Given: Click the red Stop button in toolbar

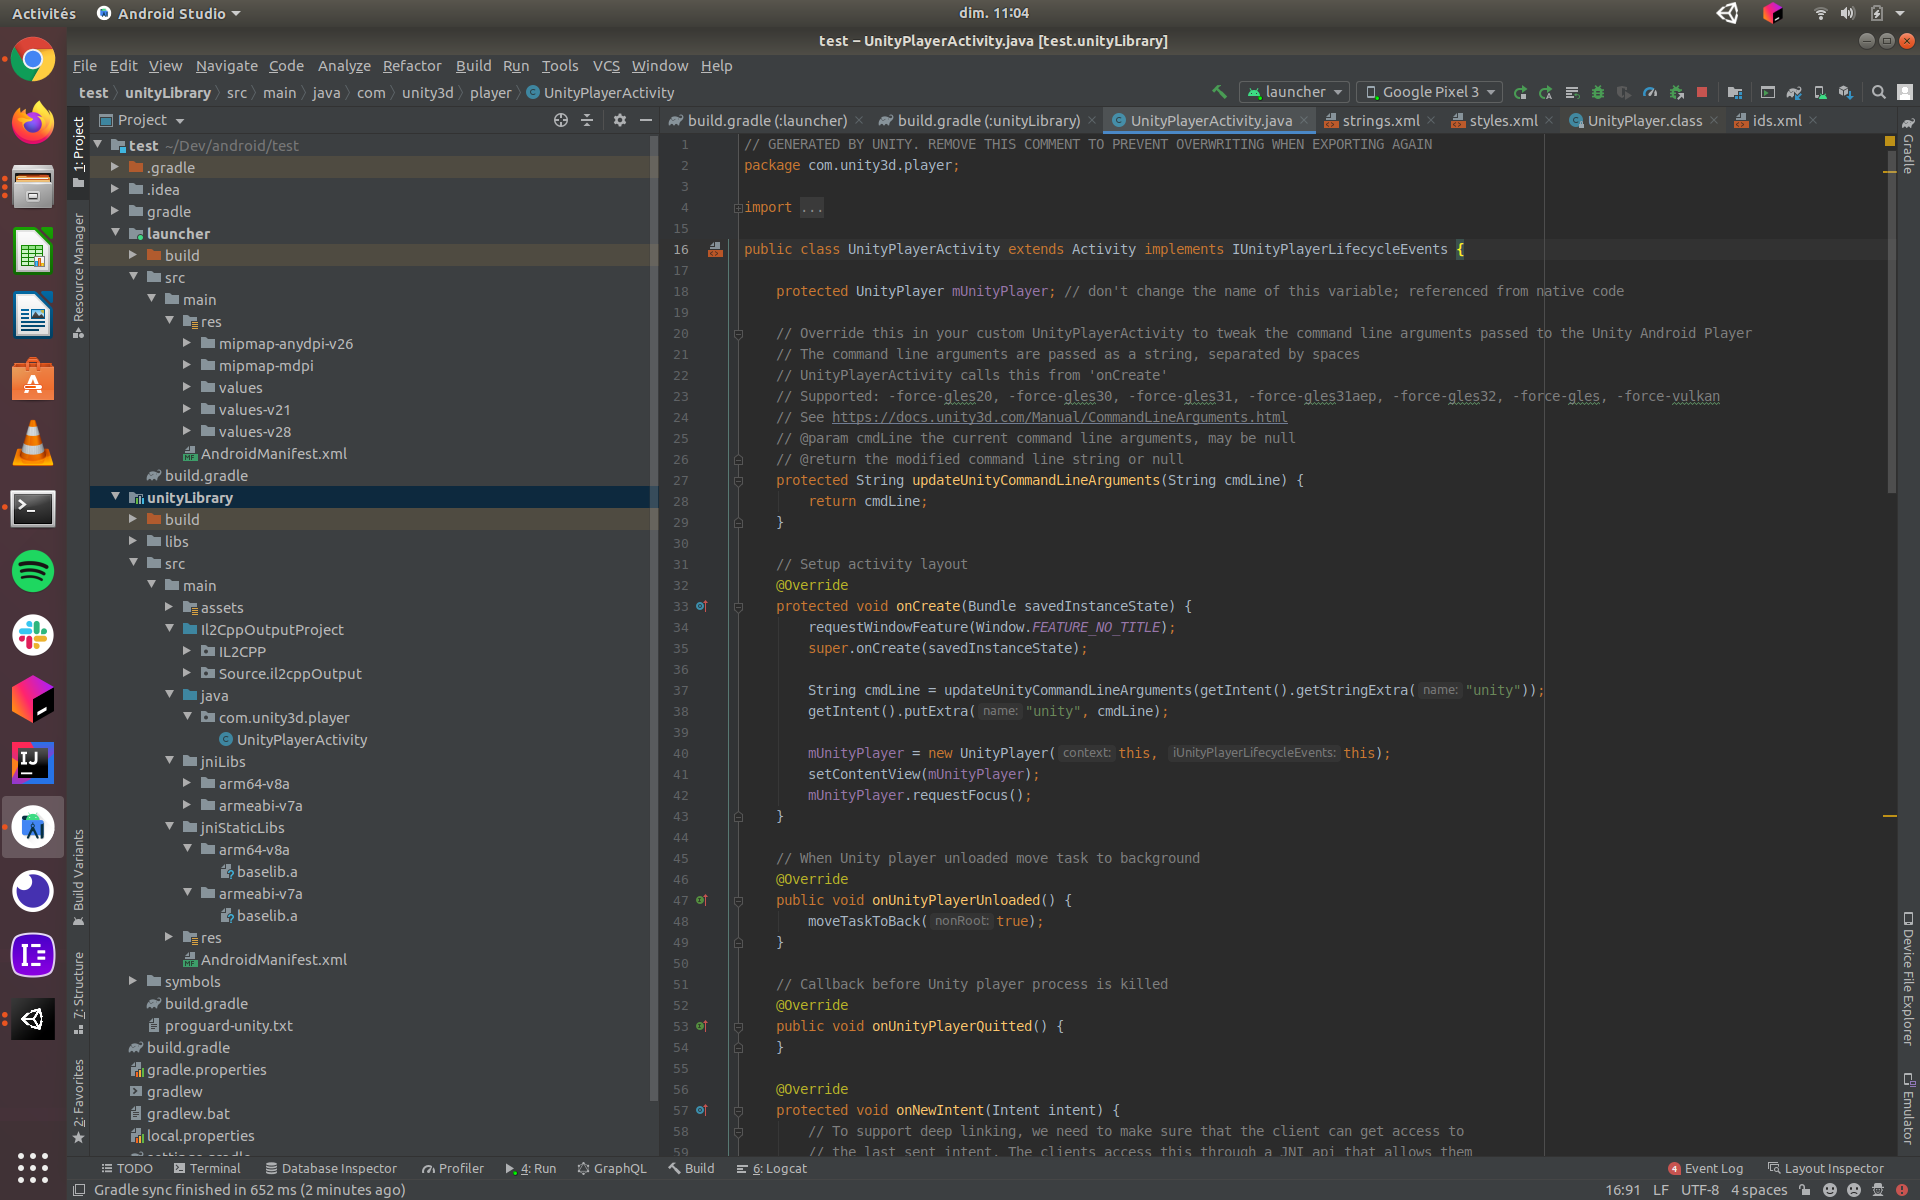Looking at the screenshot, I should click(x=1702, y=92).
